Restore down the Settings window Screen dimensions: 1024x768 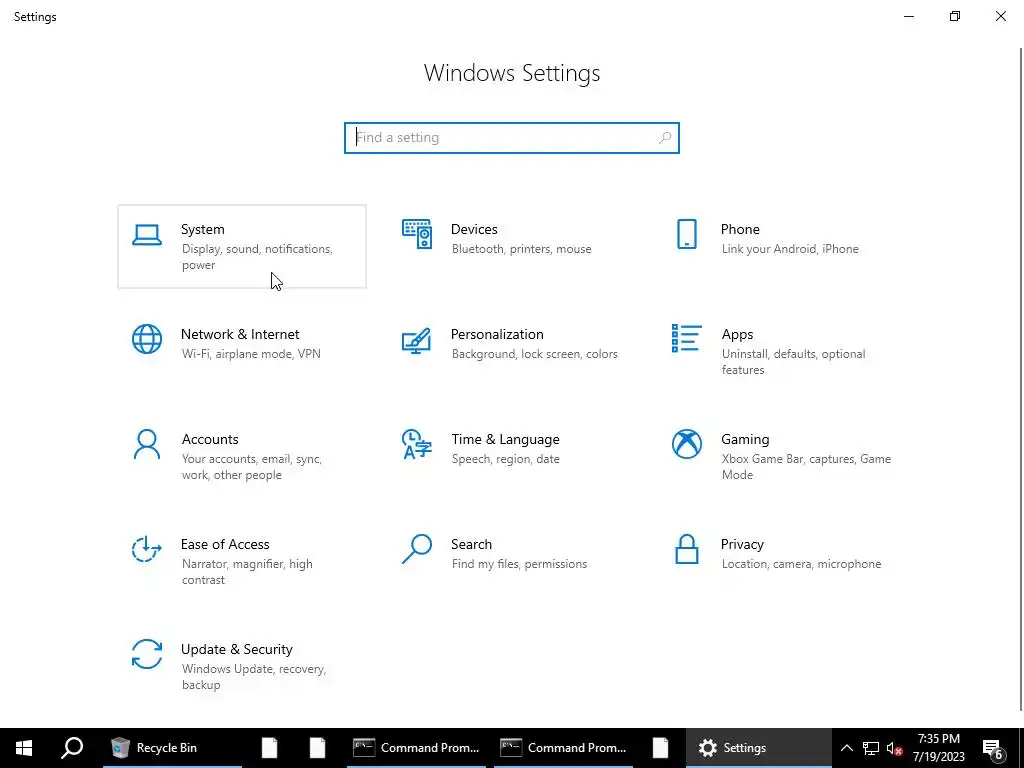955,16
